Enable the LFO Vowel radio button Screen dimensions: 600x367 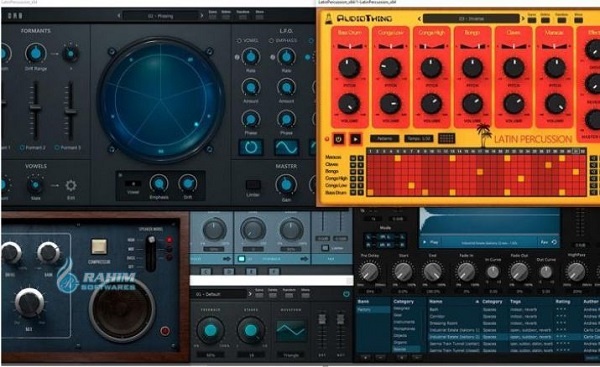click(239, 40)
